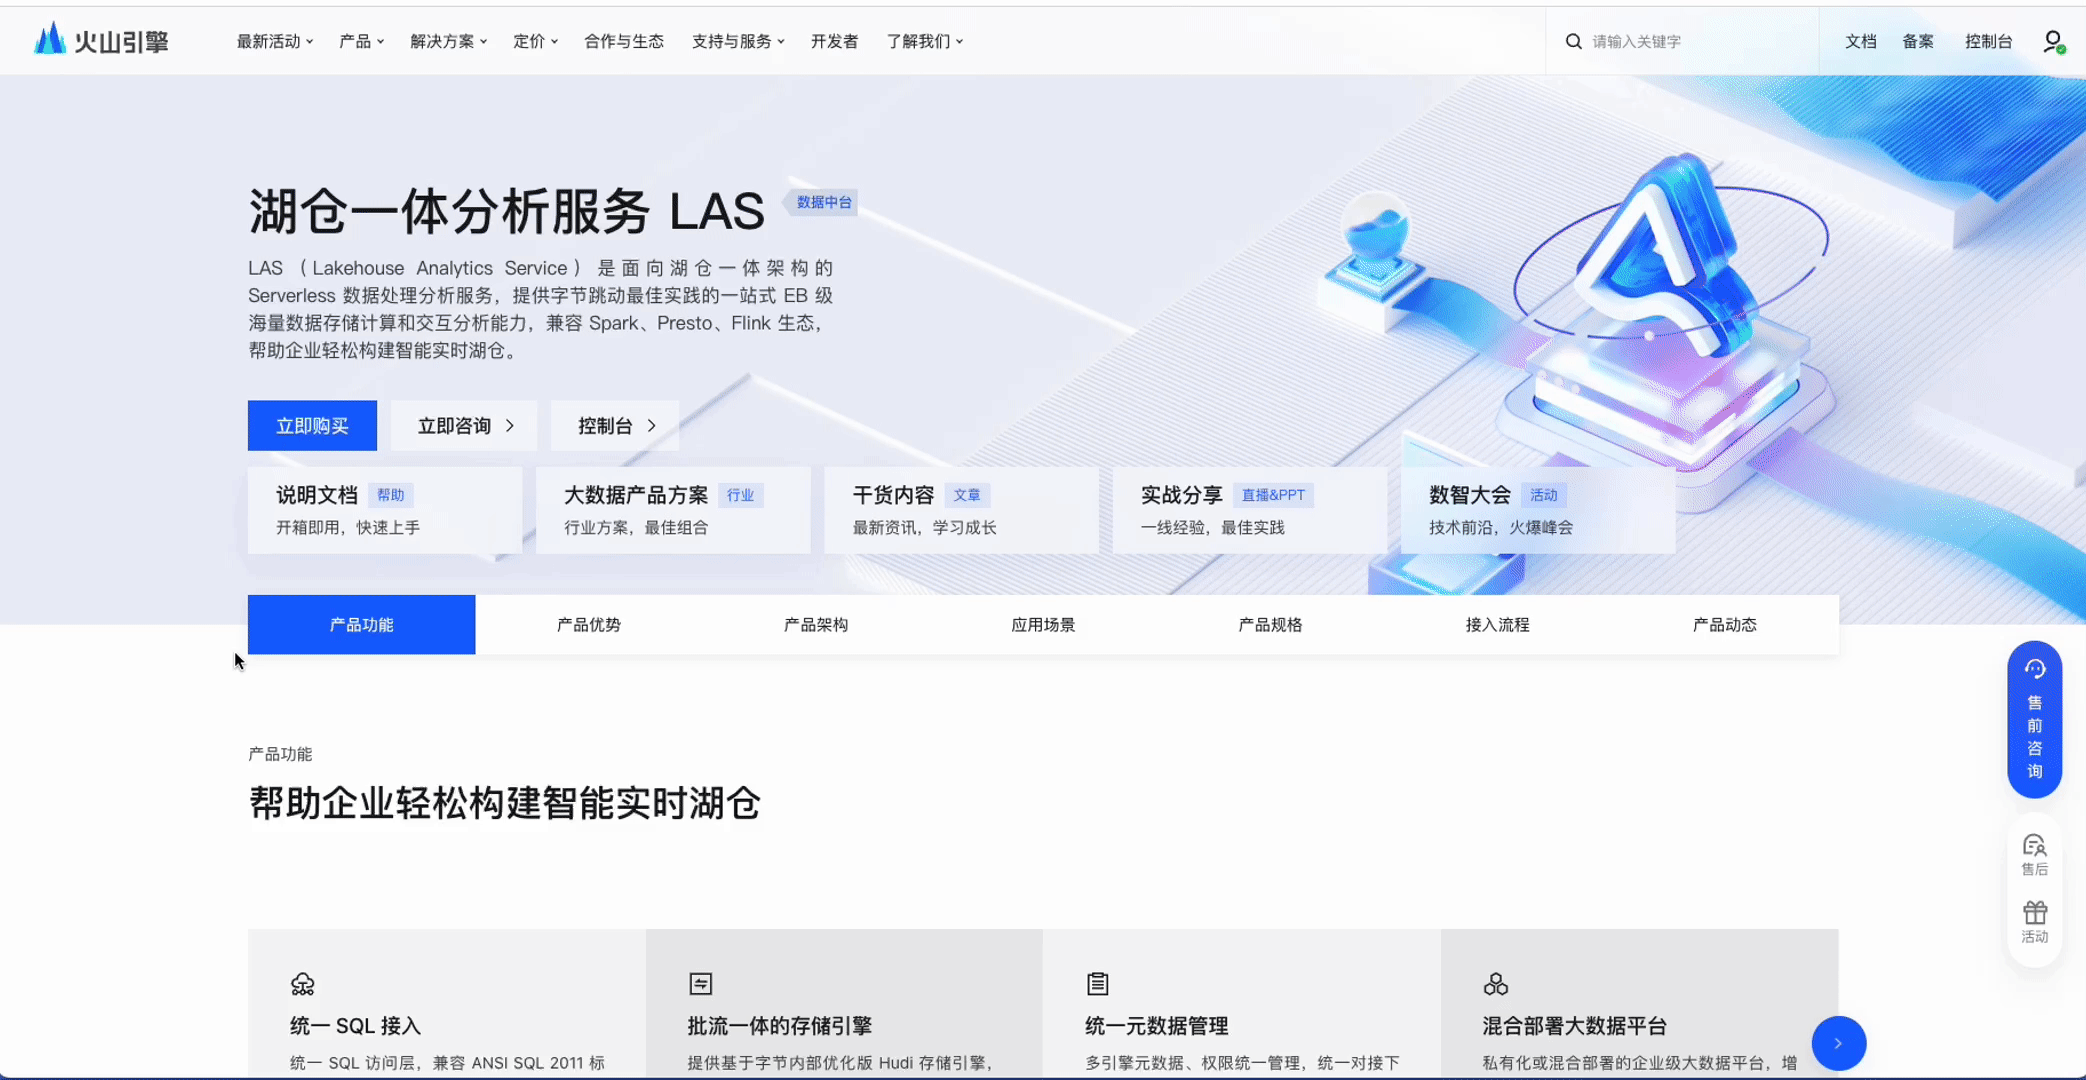Open the 文档 link in header
Image resolution: width=2086 pixels, height=1080 pixels.
point(1860,41)
